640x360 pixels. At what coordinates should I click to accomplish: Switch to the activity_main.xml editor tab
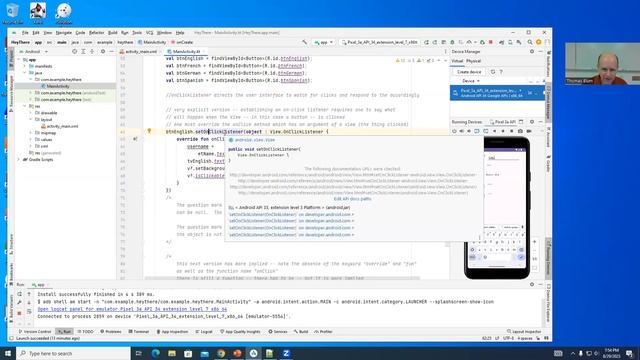[140, 52]
